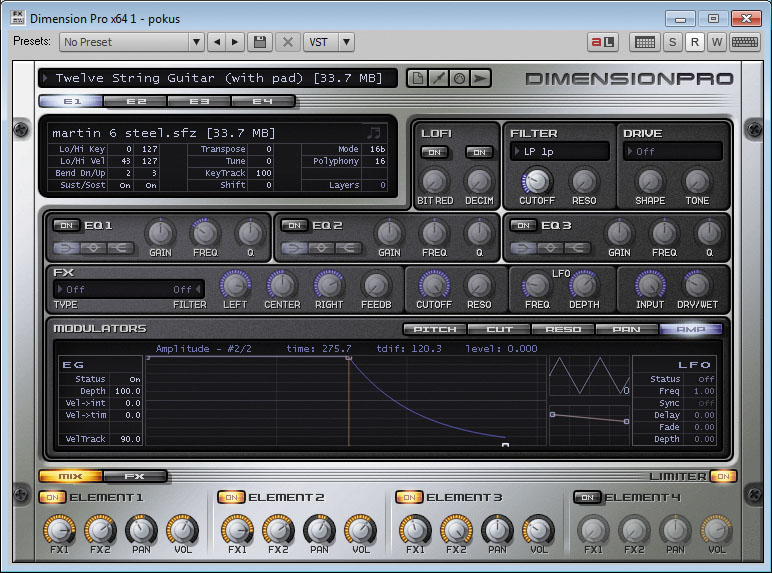Image resolution: width=772 pixels, height=573 pixels.
Task: Enable Element 4 with its ON button
Action: click(x=586, y=497)
